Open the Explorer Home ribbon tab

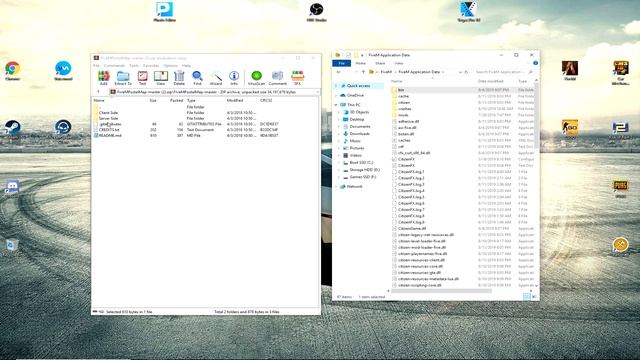[x=360, y=63]
